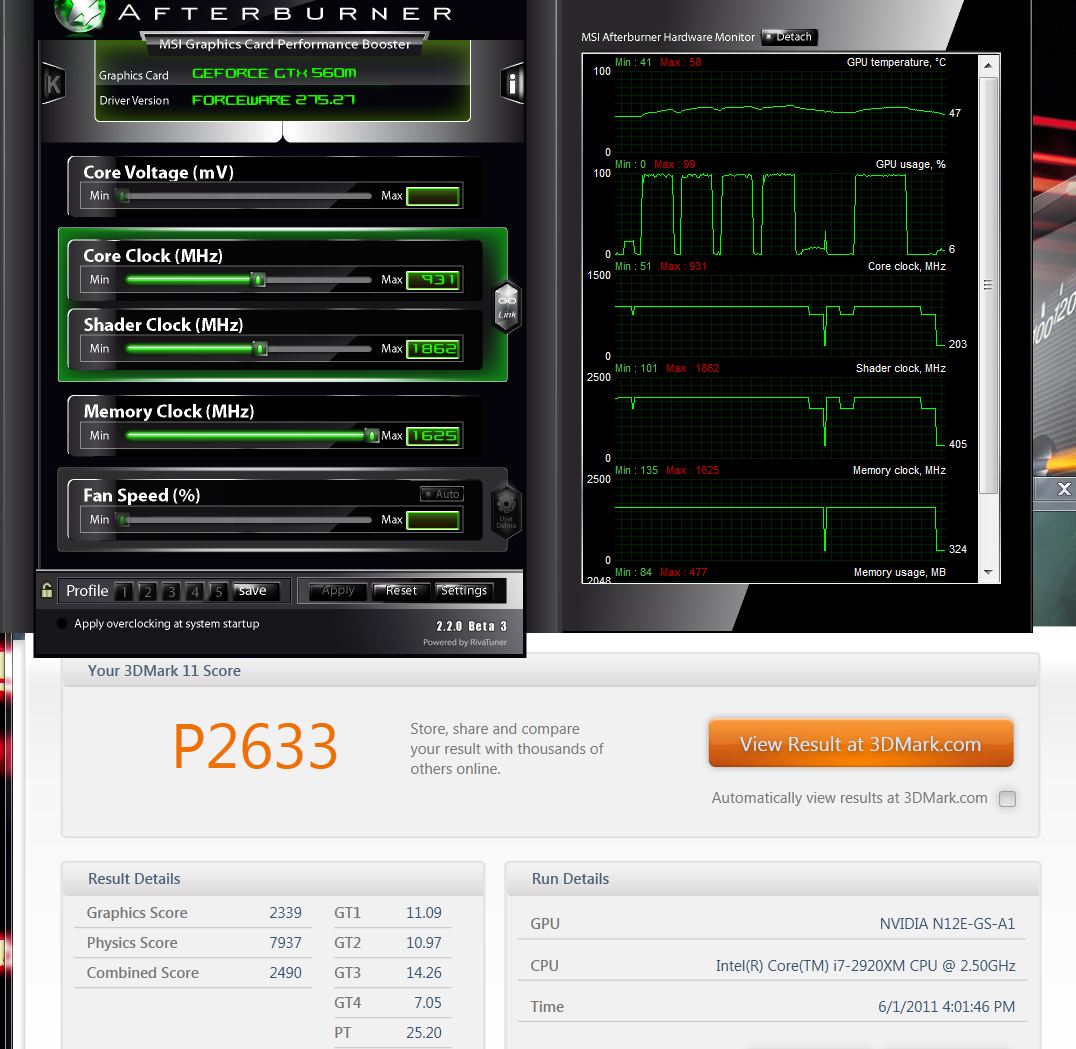Viewport: 1076px width, 1049px height.
Task: Toggle the fan speed Auto button
Action: [442, 494]
